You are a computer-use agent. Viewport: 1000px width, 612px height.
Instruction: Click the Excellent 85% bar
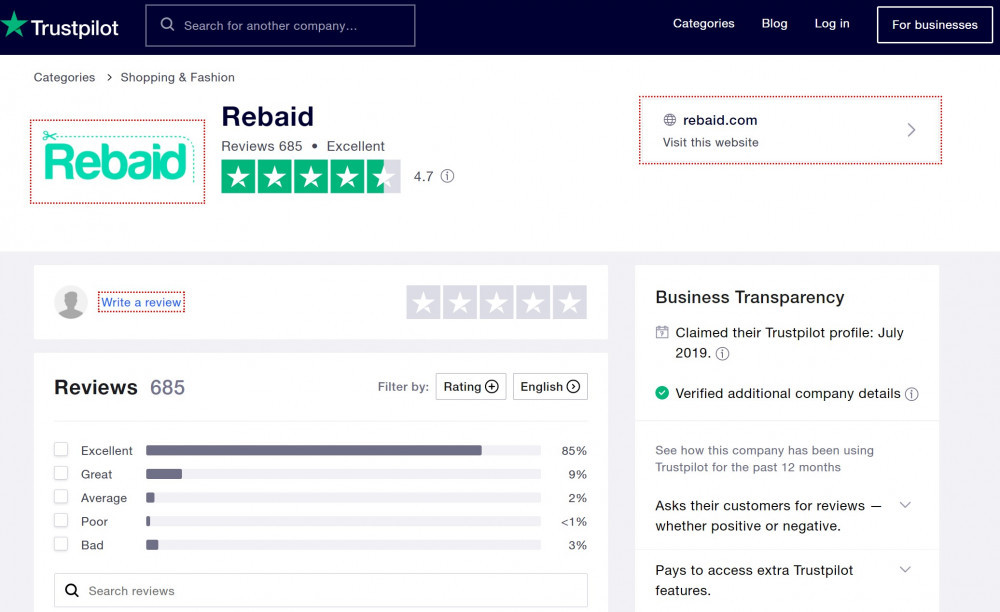(343, 450)
